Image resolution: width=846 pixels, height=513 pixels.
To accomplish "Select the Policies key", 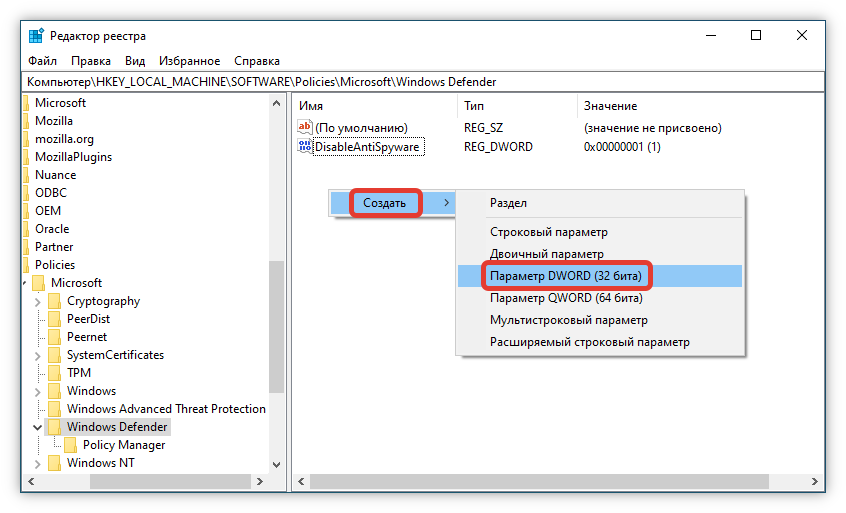I will 55,265.
